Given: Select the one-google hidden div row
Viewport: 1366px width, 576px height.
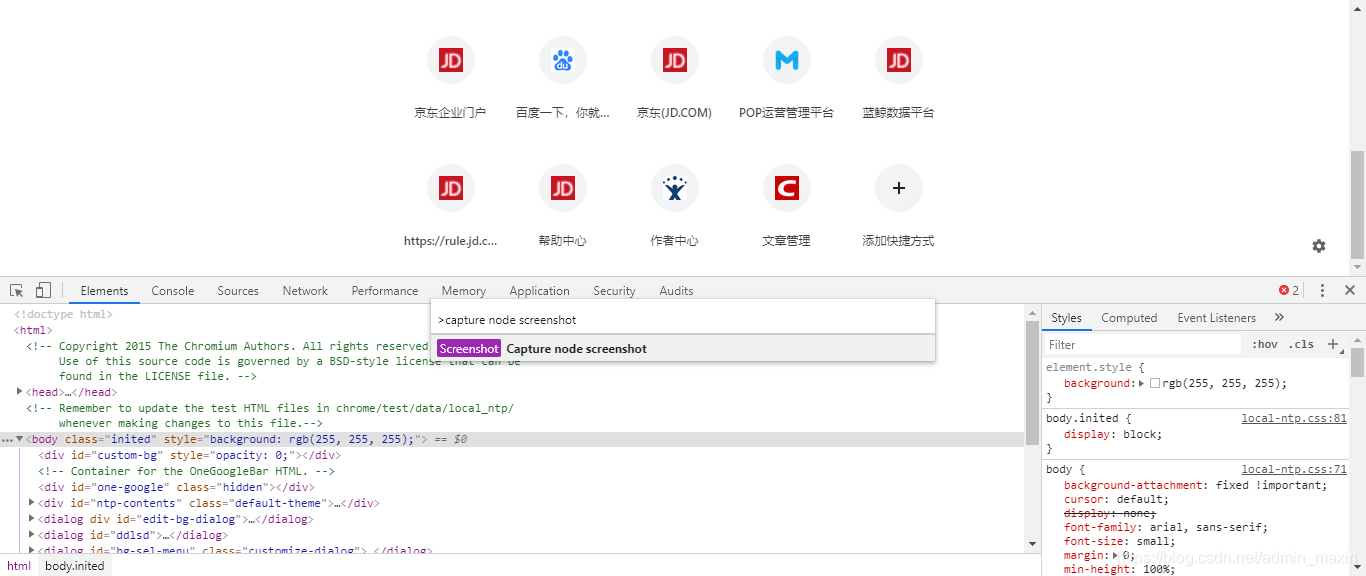Looking at the screenshot, I should point(512,487).
